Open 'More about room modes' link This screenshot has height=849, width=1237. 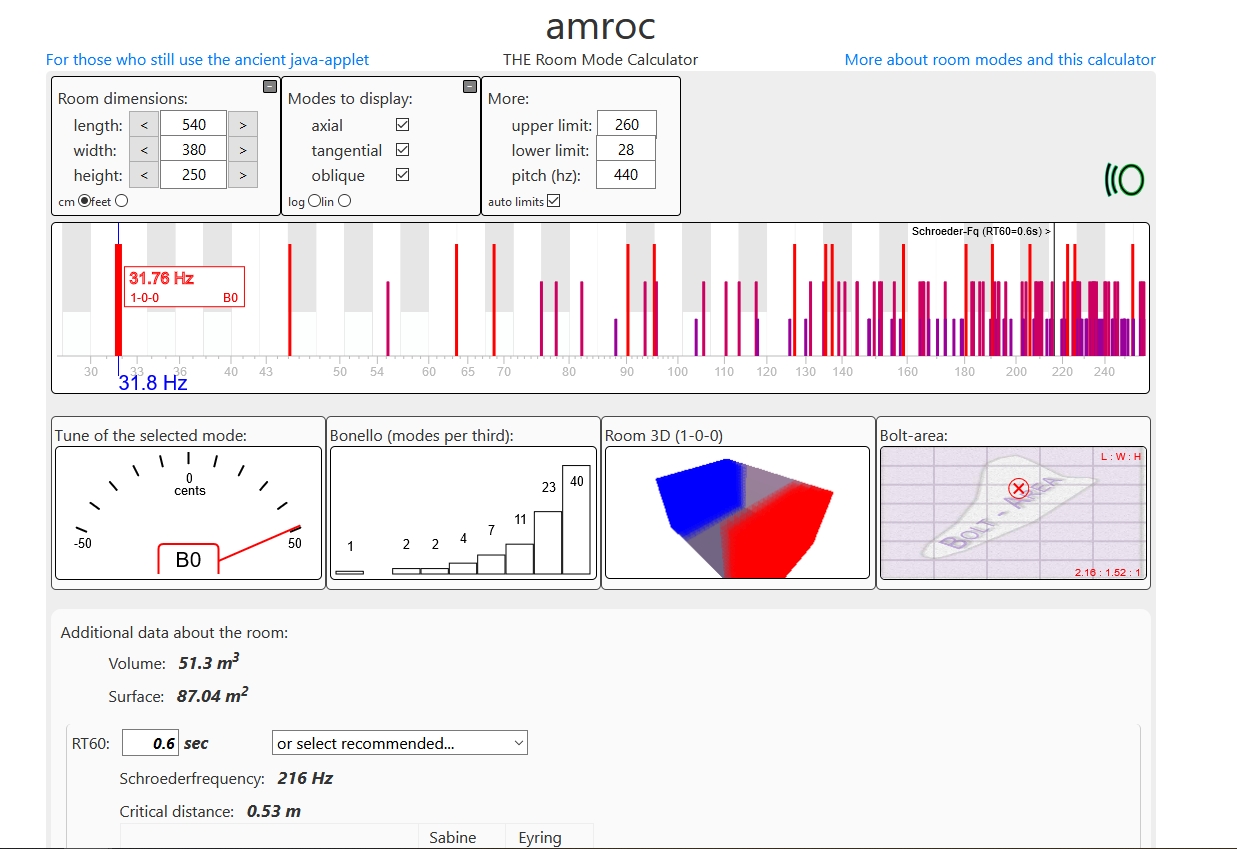pos(1000,60)
